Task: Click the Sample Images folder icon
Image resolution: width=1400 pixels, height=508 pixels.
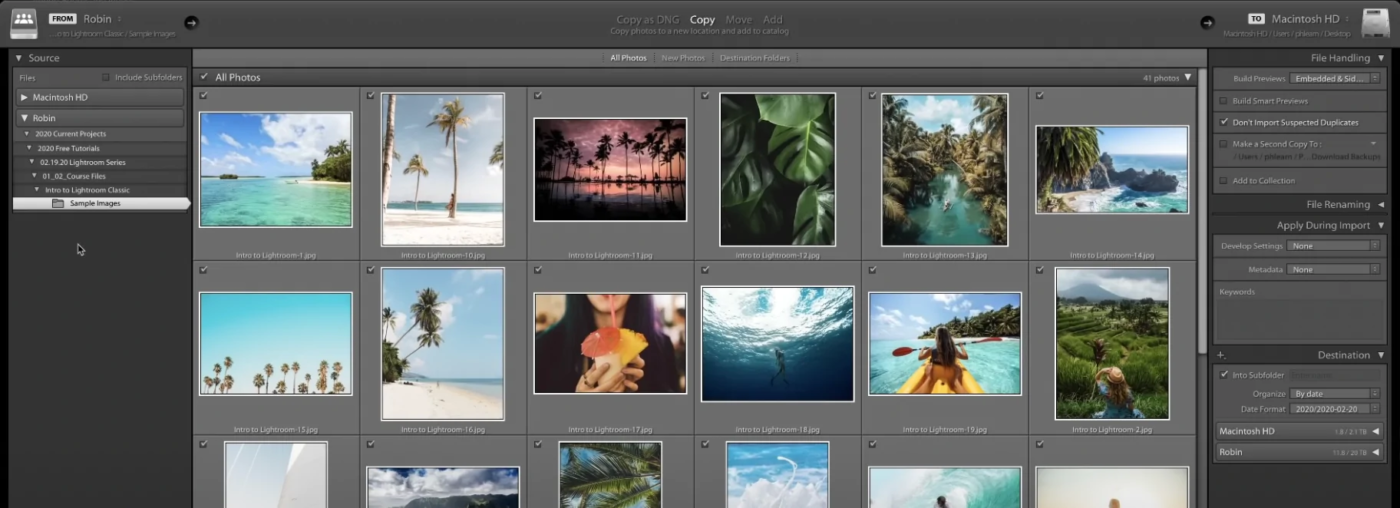Action: (x=58, y=204)
